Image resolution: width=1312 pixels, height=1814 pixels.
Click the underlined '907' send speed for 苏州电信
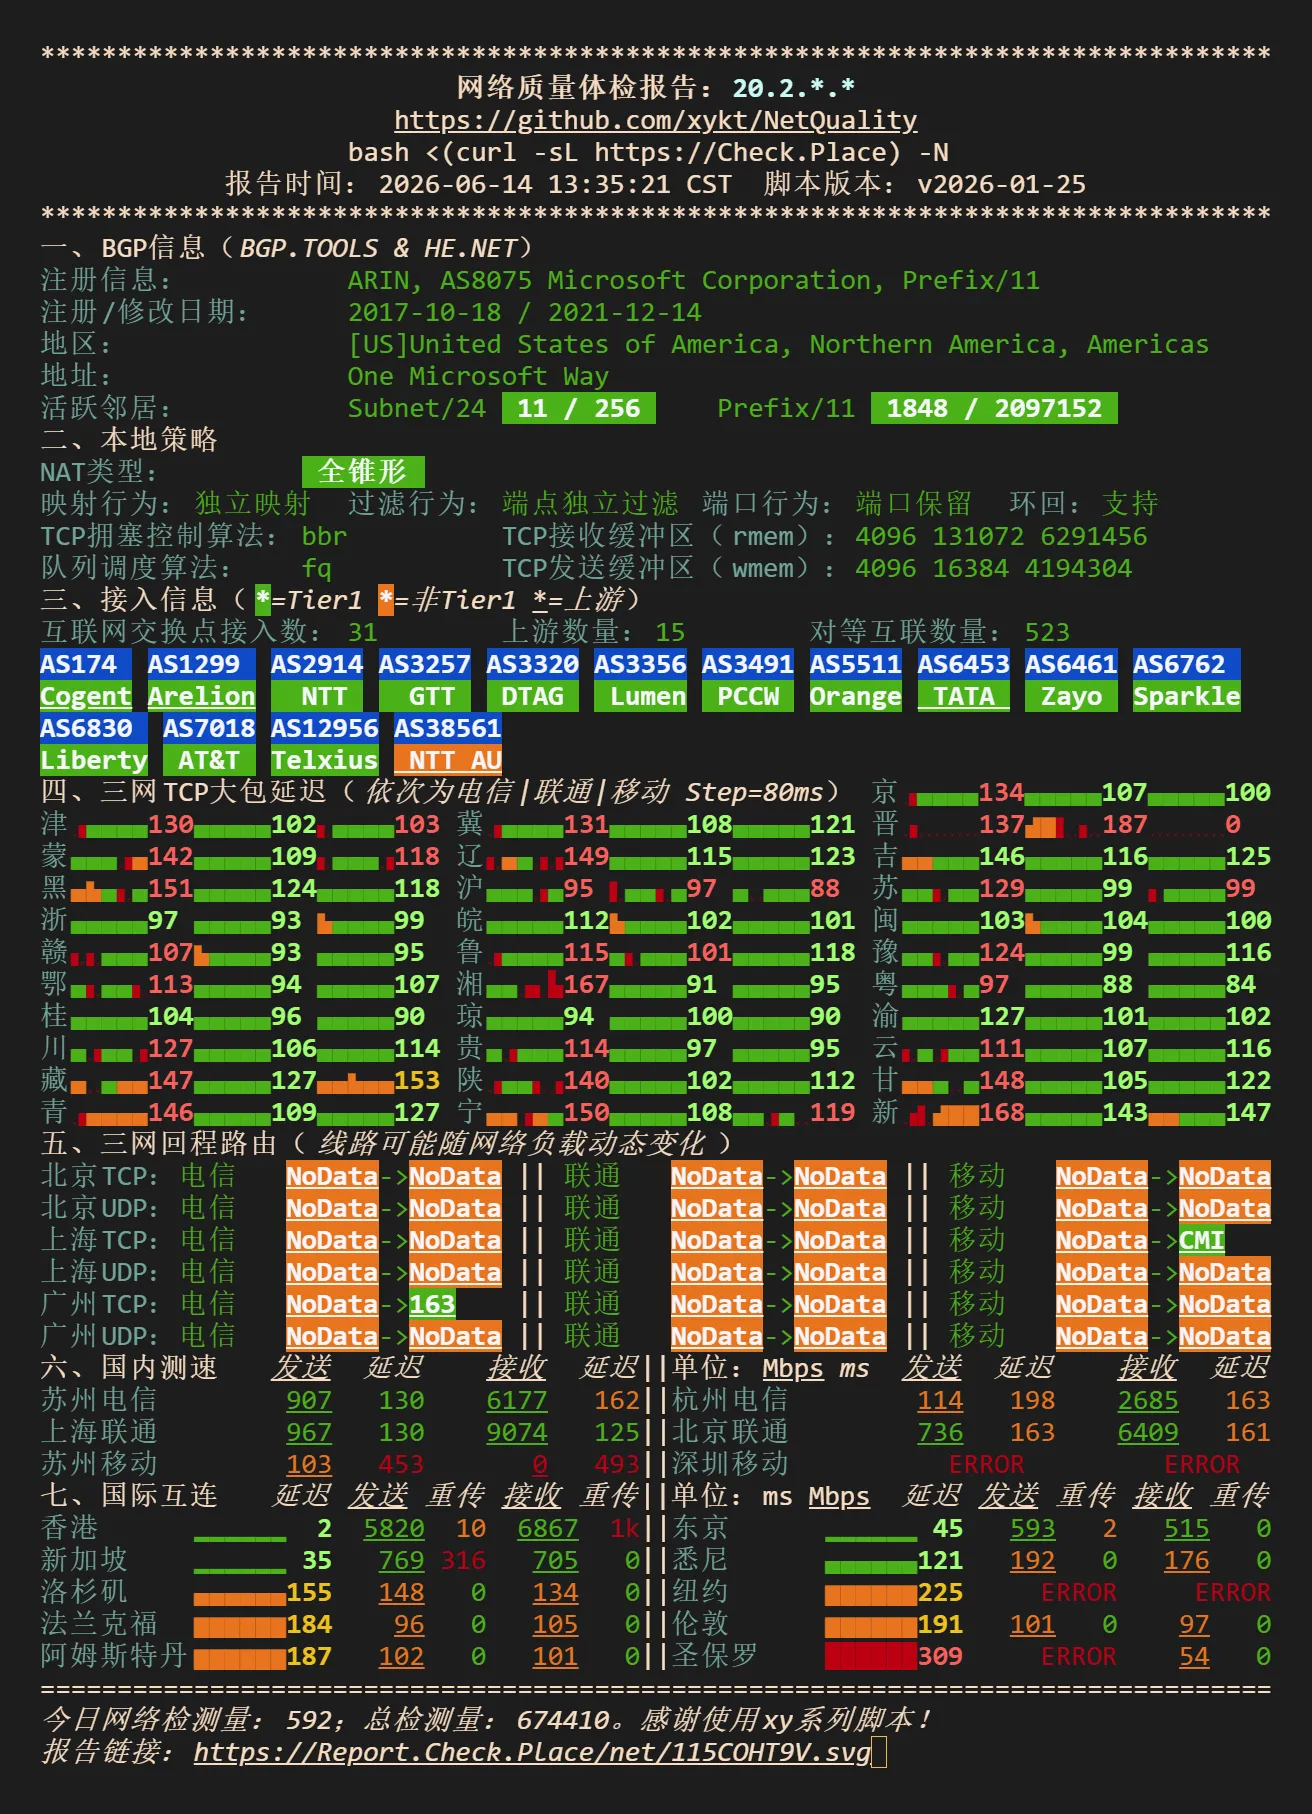(x=309, y=1400)
